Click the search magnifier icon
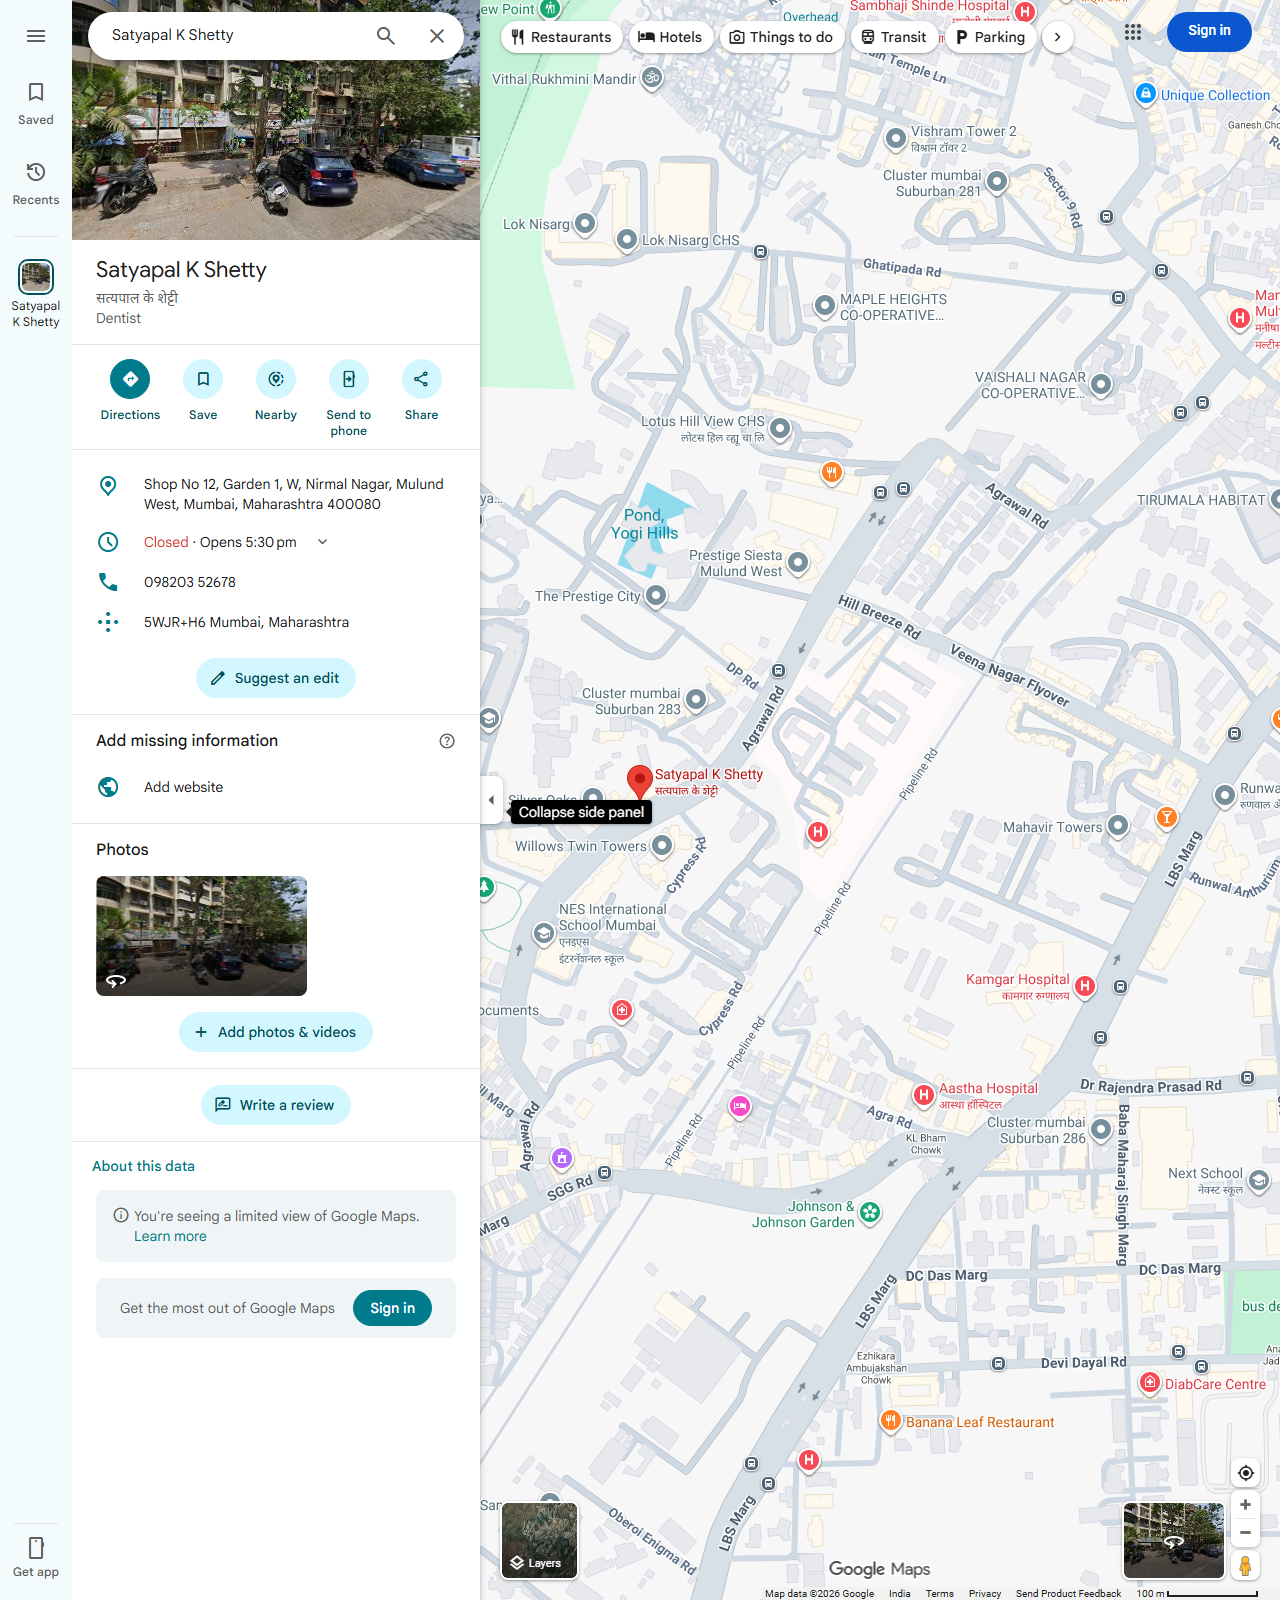This screenshot has height=1600, width=1280. click(x=386, y=36)
